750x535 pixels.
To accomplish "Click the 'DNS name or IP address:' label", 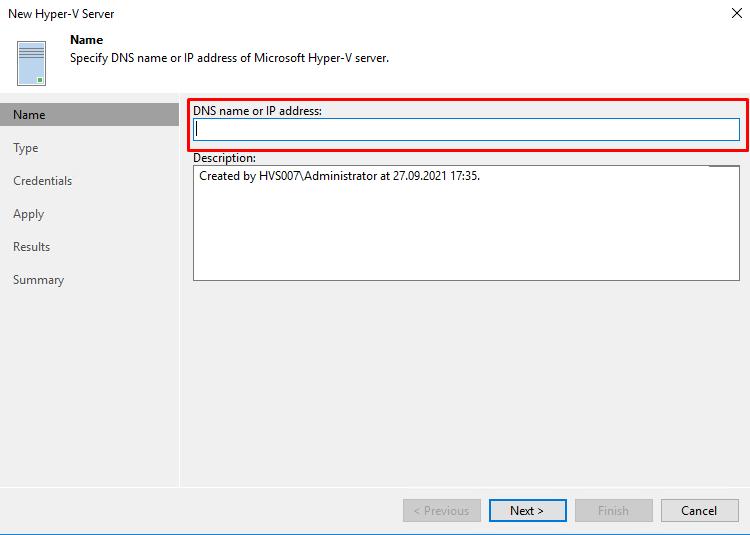I will click(257, 111).
